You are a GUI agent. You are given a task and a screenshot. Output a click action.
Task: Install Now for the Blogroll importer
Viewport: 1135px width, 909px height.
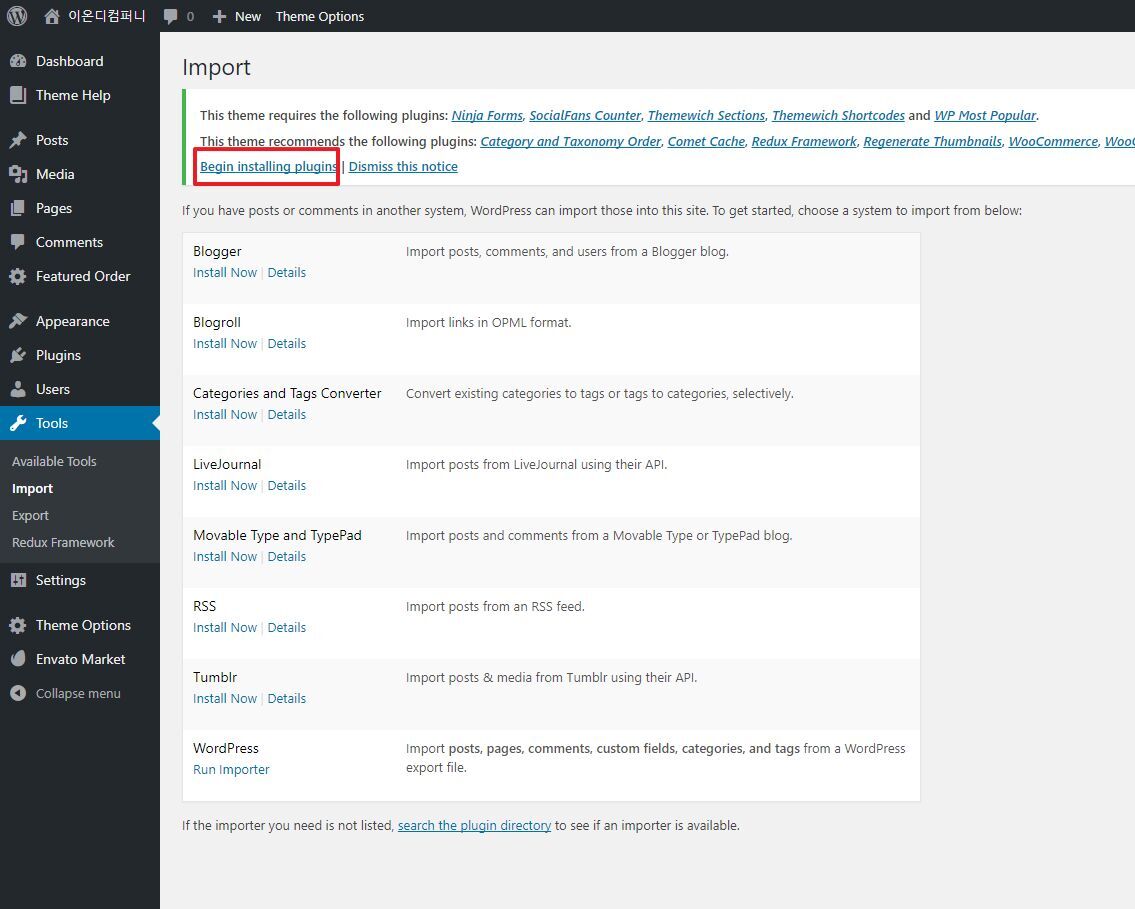(225, 344)
